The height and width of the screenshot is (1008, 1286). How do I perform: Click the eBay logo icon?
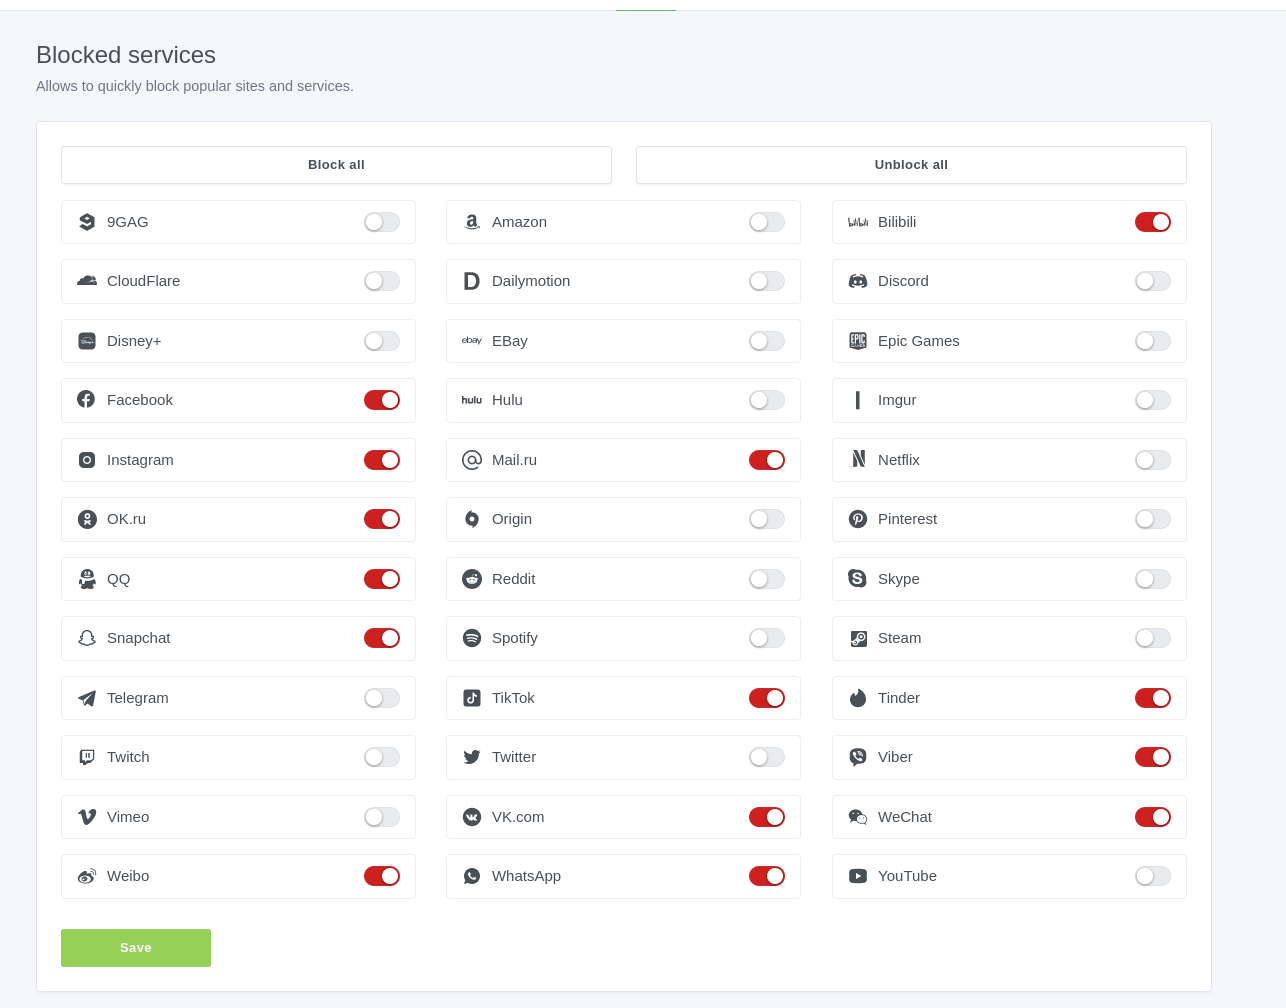point(472,341)
